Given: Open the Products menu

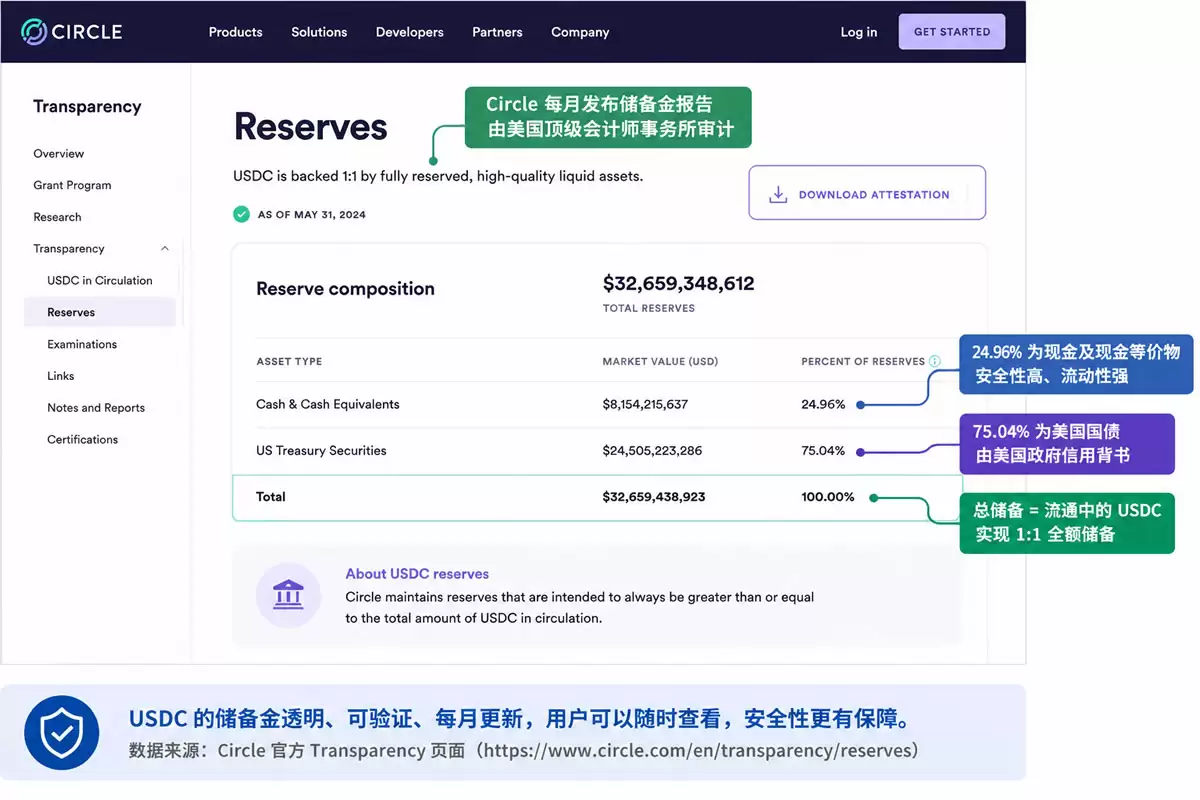Looking at the screenshot, I should pyautogui.click(x=235, y=32).
